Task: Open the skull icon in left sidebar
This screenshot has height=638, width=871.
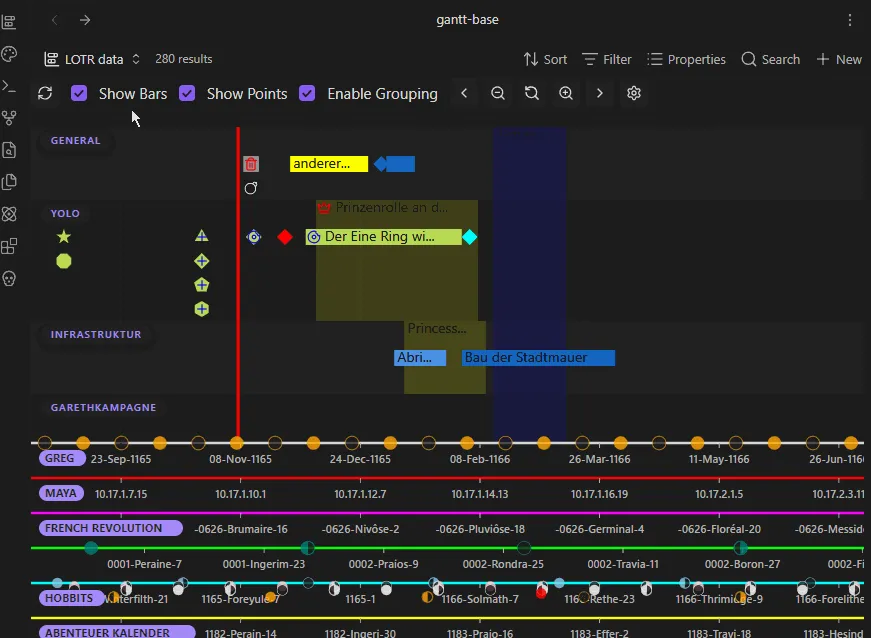Action: coord(9,278)
